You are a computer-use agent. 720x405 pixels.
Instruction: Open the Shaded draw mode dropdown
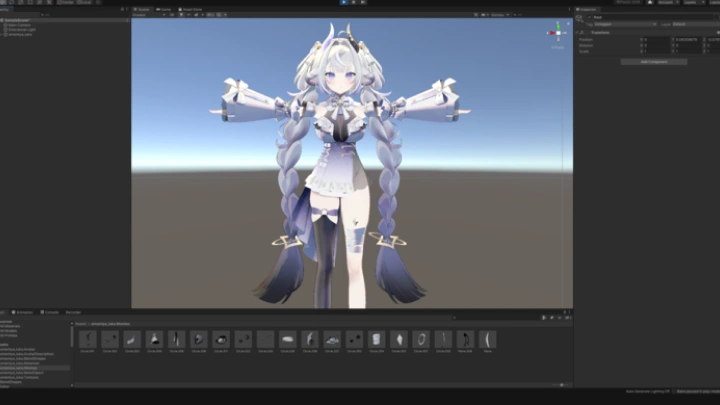[149, 15]
